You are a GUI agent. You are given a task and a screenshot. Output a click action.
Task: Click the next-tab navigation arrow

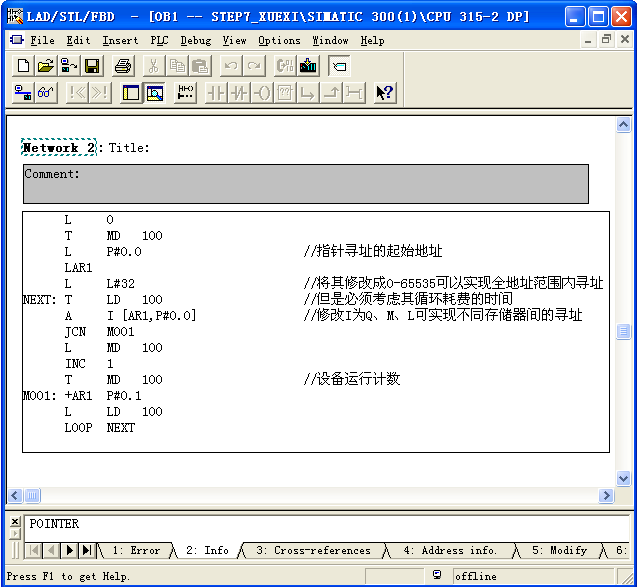(x=69, y=551)
